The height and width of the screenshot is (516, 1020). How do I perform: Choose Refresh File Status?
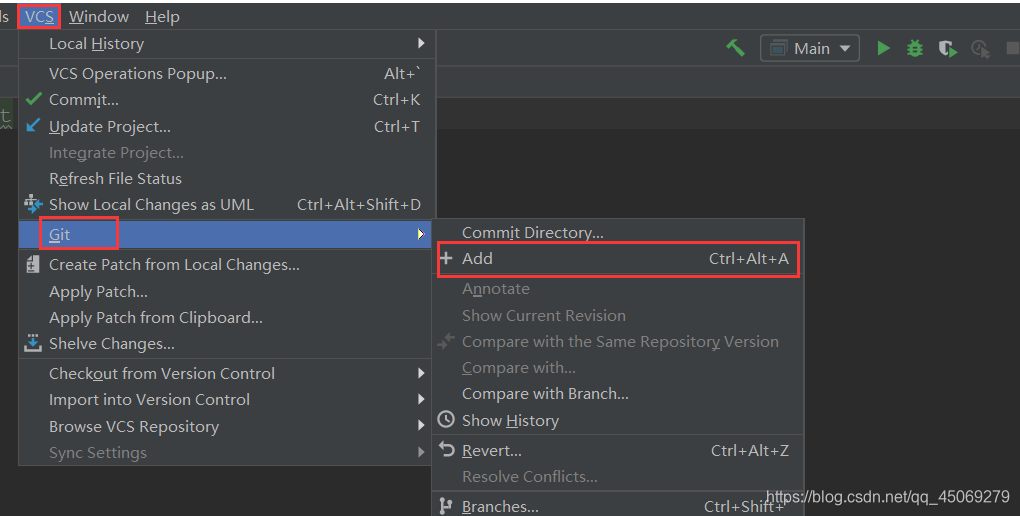(227, 178)
